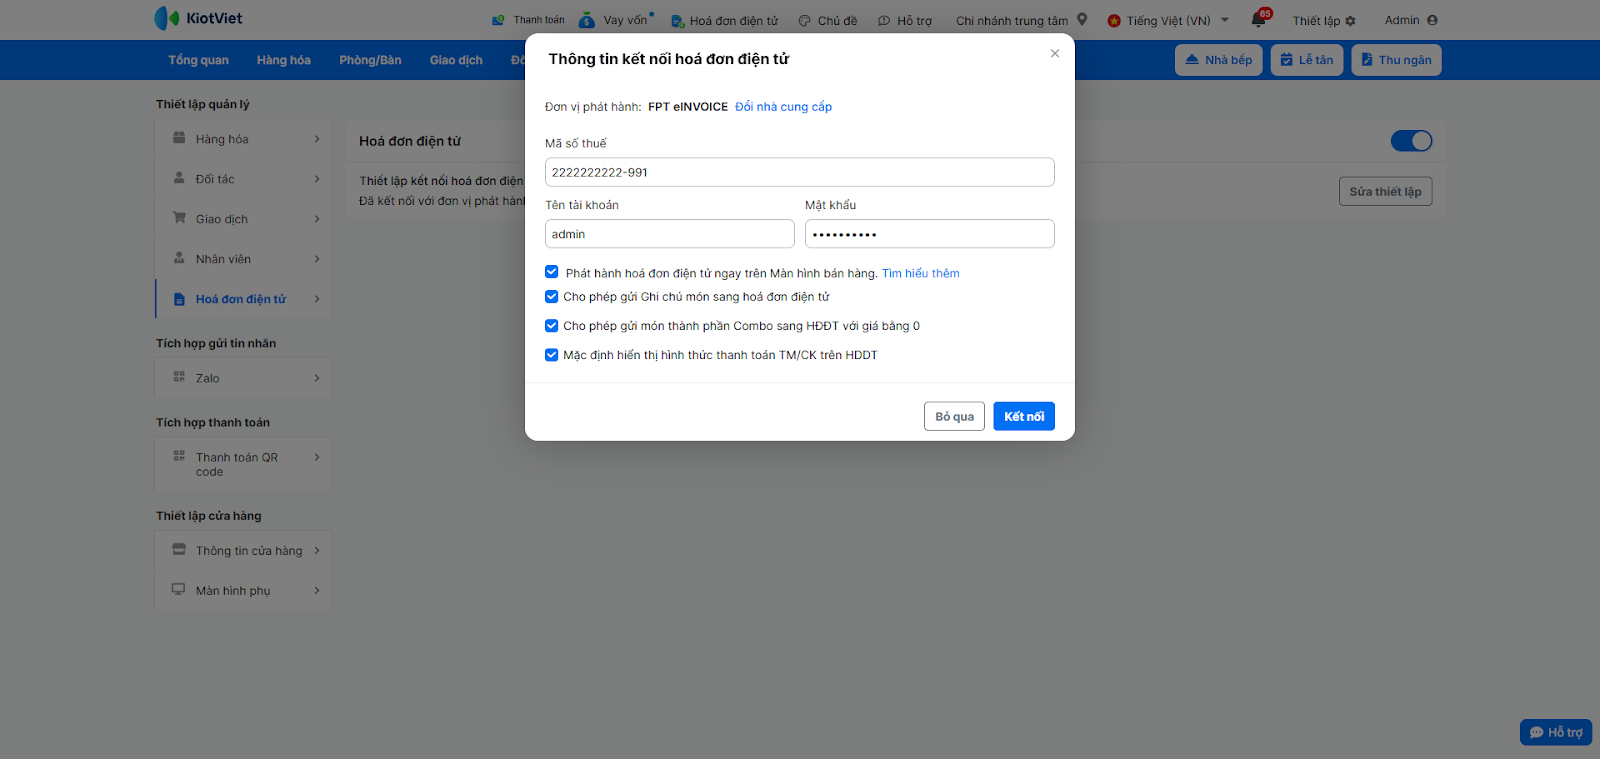Click the Vay vốn money bag icon

[x=587, y=20]
